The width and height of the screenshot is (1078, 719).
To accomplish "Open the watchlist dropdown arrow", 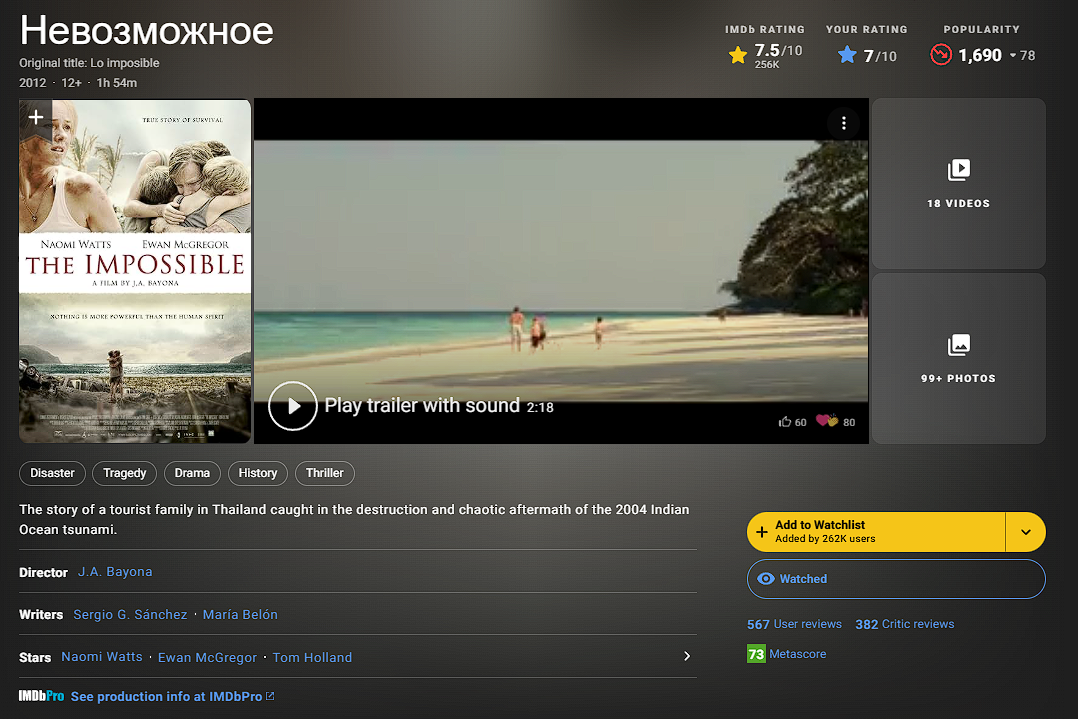I will click(1026, 531).
